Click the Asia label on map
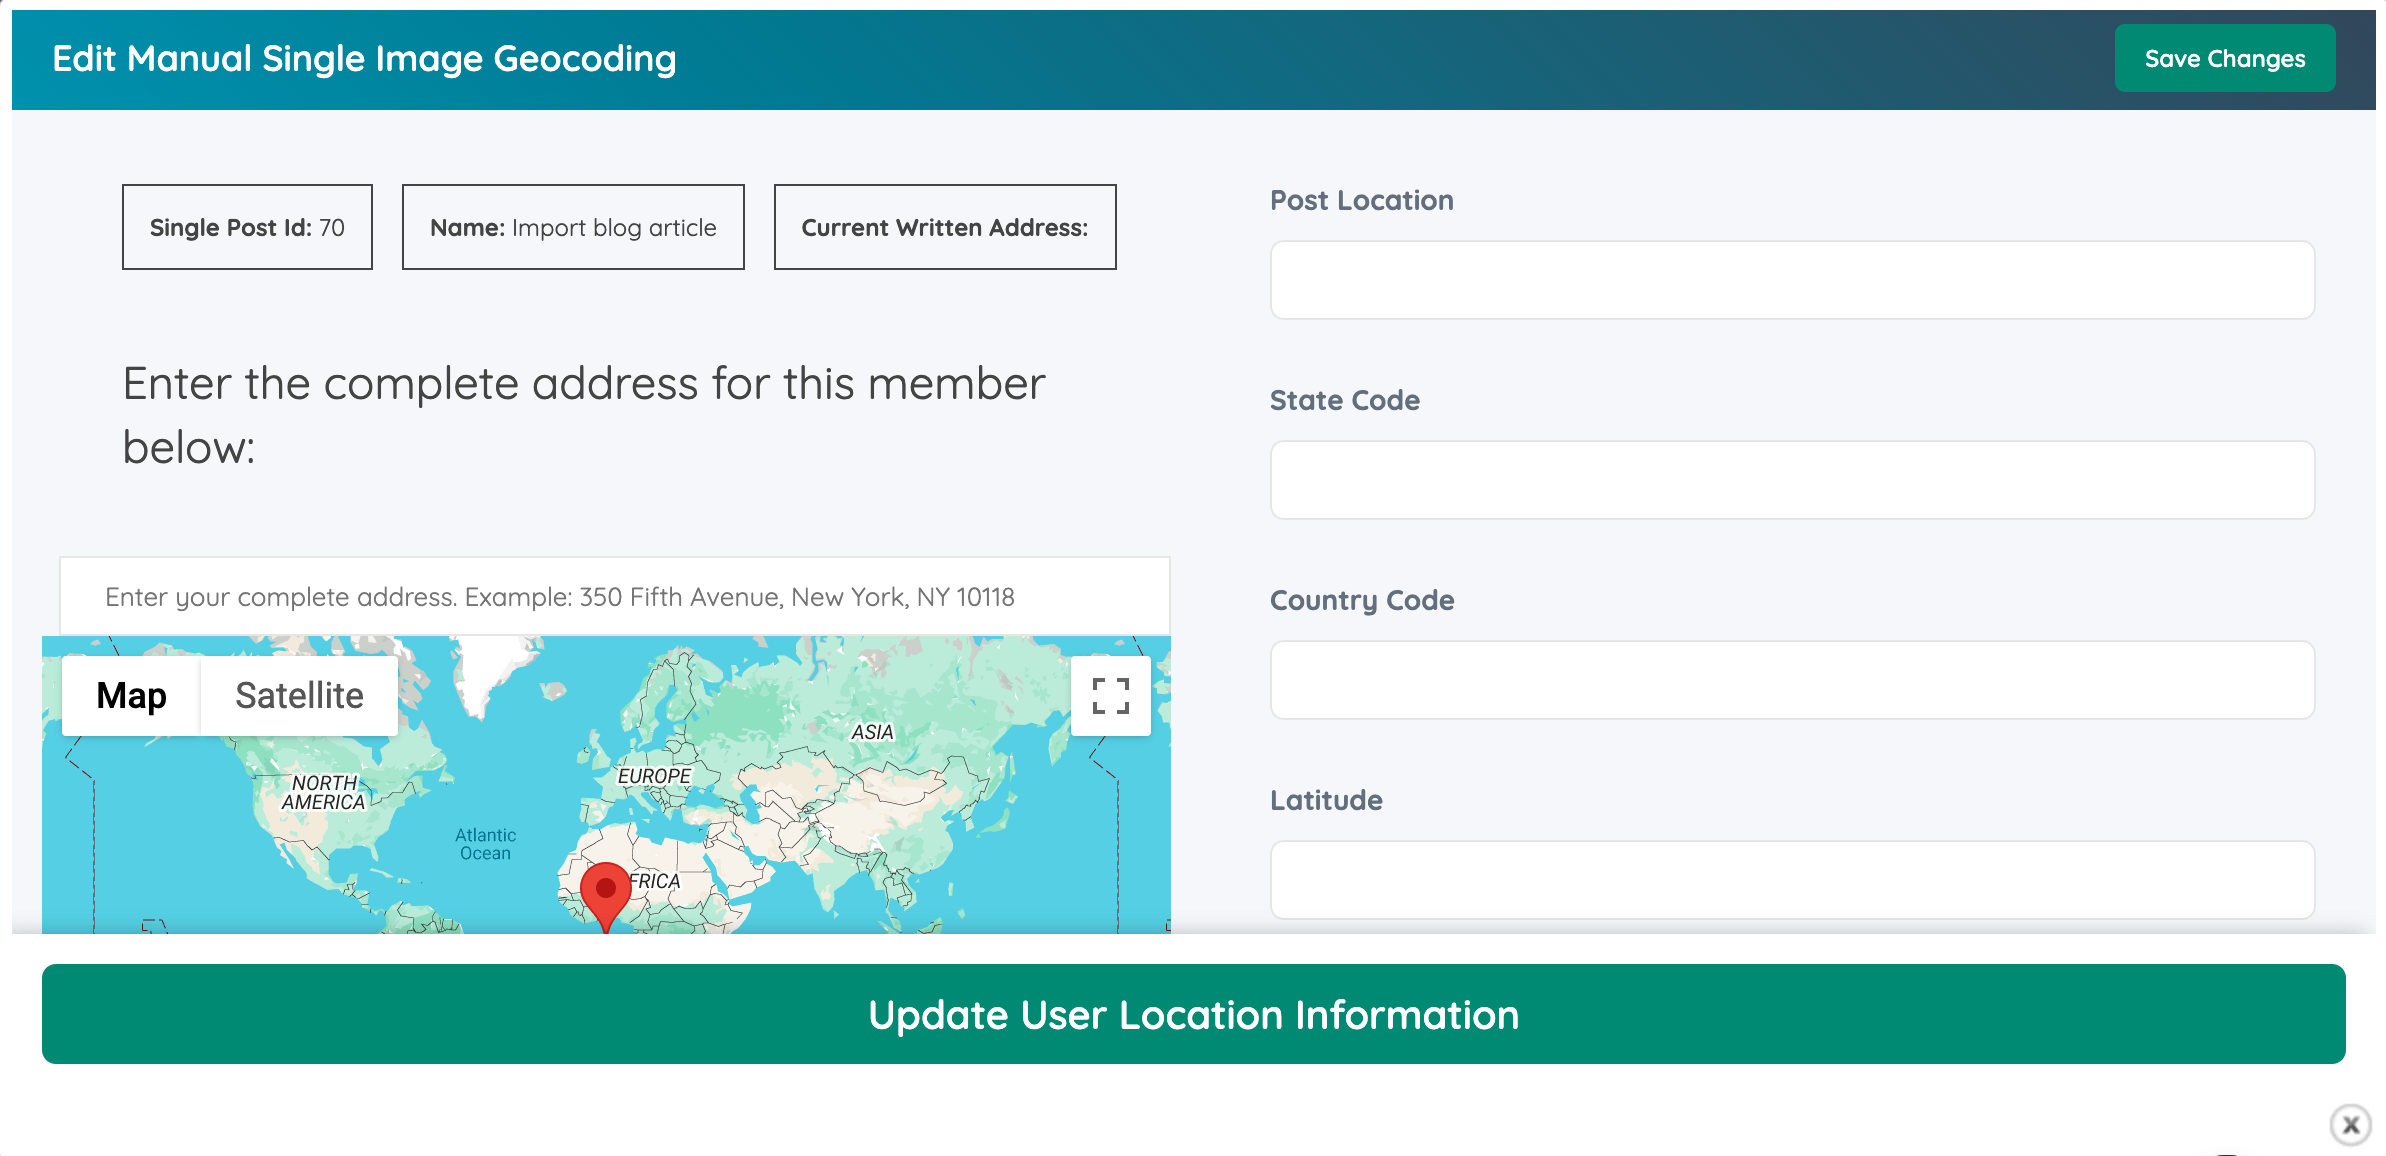 (872, 732)
